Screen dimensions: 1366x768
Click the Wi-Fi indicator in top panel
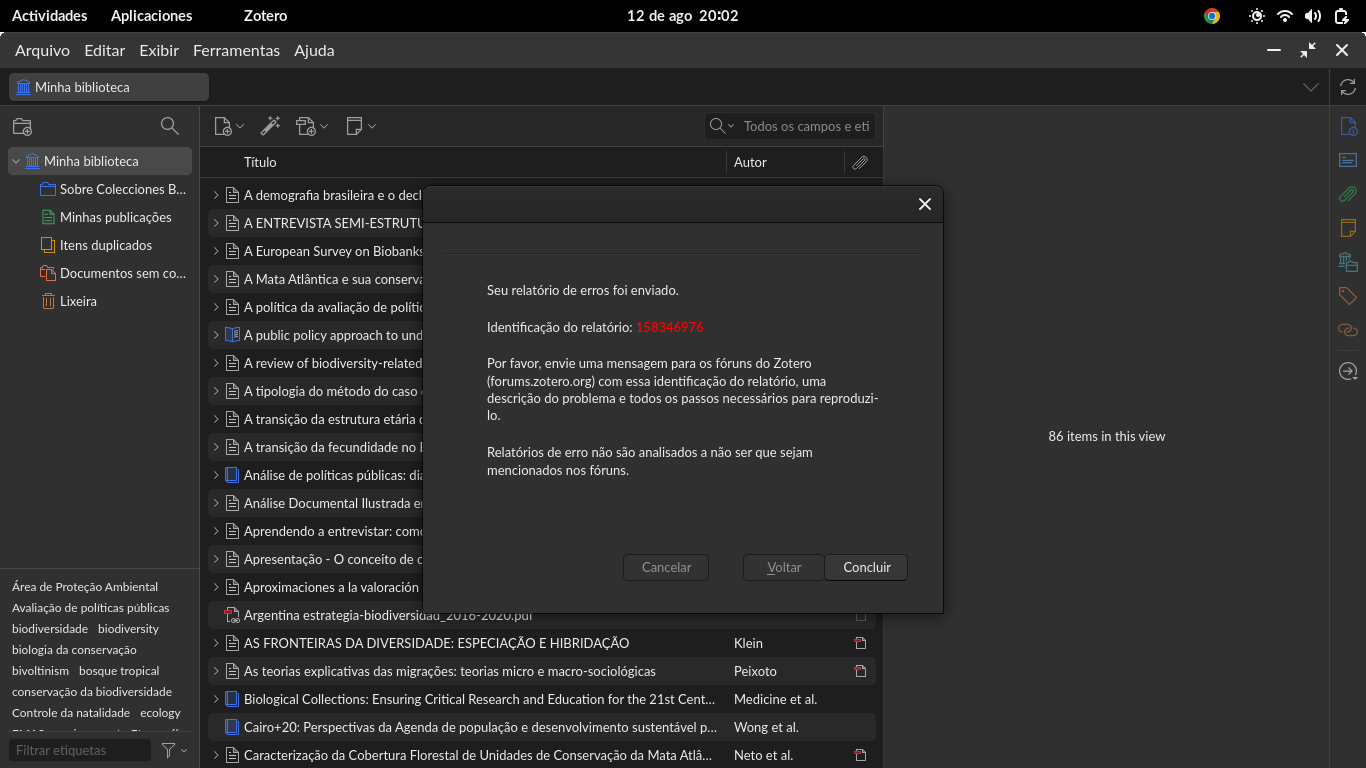(1285, 16)
